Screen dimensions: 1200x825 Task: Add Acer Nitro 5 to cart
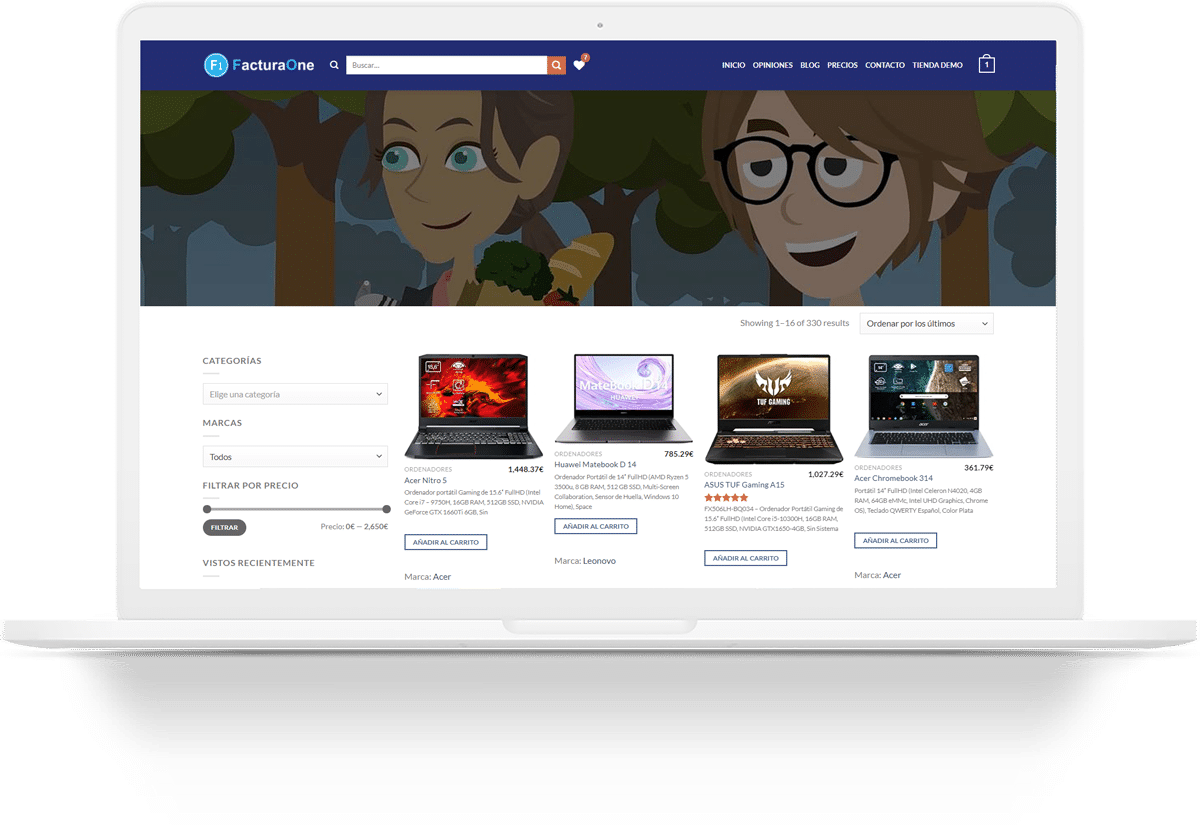point(446,542)
